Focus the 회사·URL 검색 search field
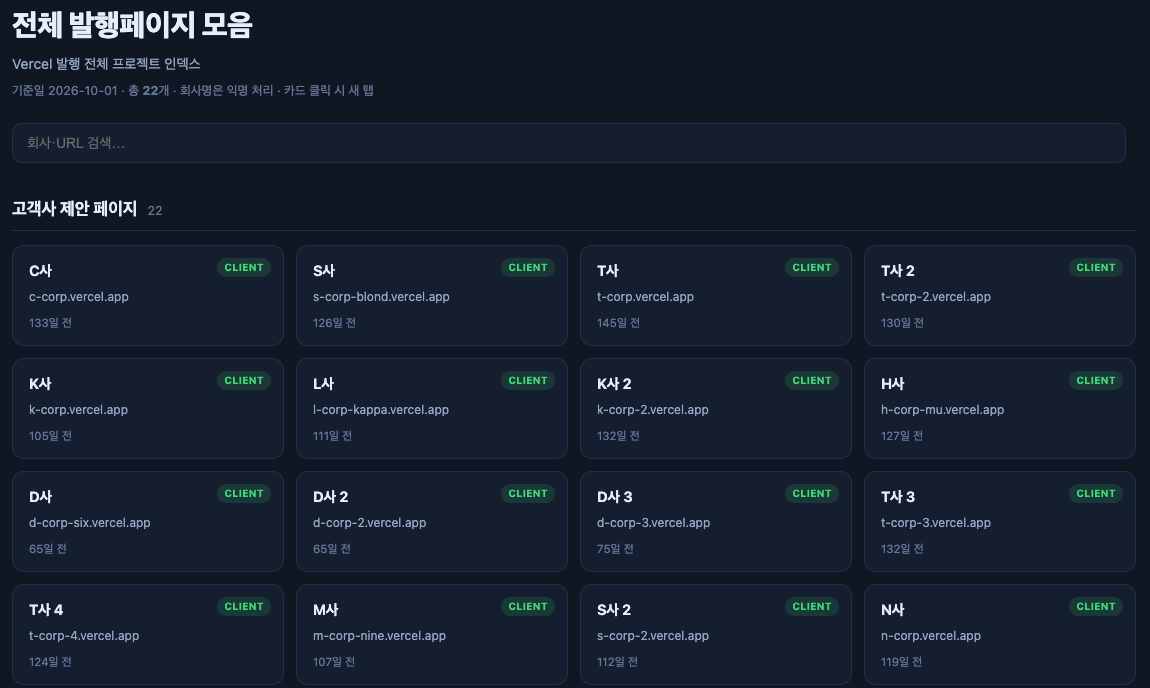The image size is (1150, 688). (x=568, y=143)
